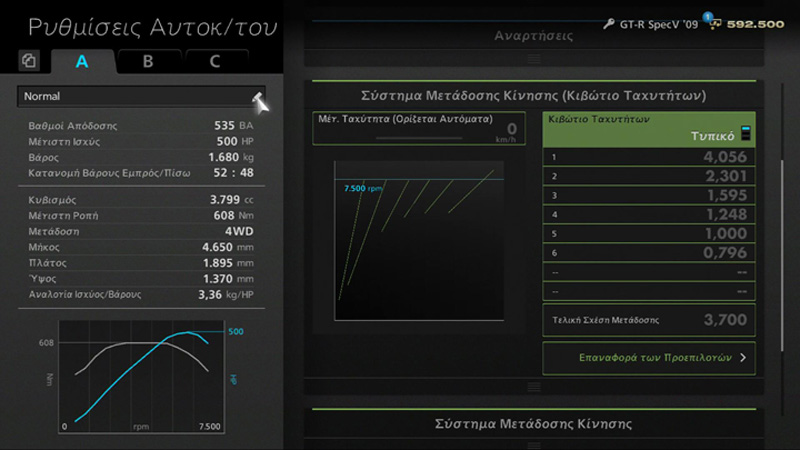Image resolution: width=800 pixels, height=450 pixels.
Task: Switch to settings sheet B tab
Action: (x=148, y=61)
